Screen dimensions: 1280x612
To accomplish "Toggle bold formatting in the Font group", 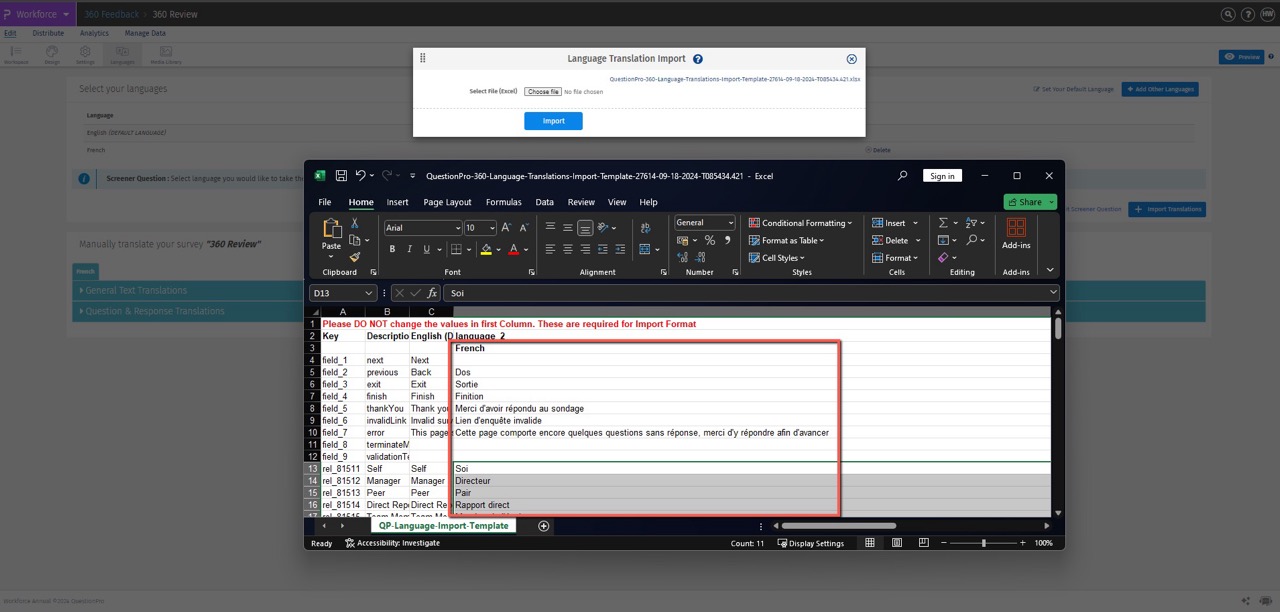I will (393, 247).
